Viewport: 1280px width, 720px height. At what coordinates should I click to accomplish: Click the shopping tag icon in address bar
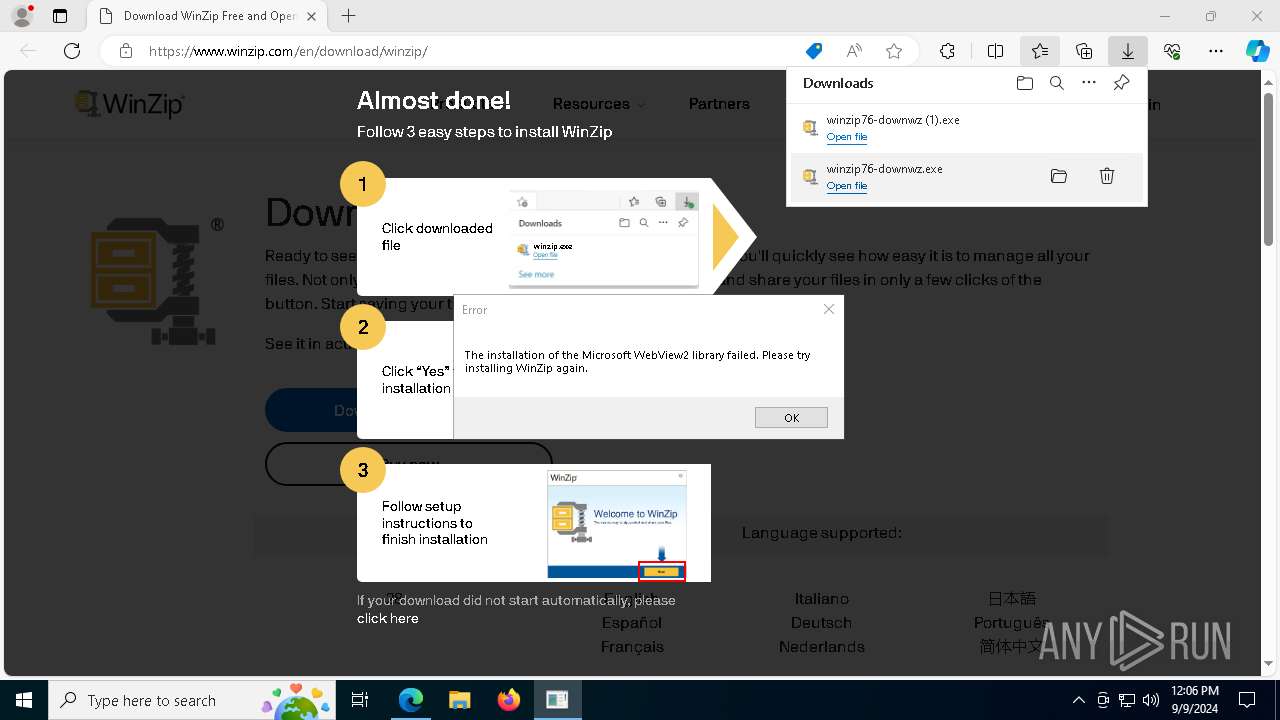point(814,51)
